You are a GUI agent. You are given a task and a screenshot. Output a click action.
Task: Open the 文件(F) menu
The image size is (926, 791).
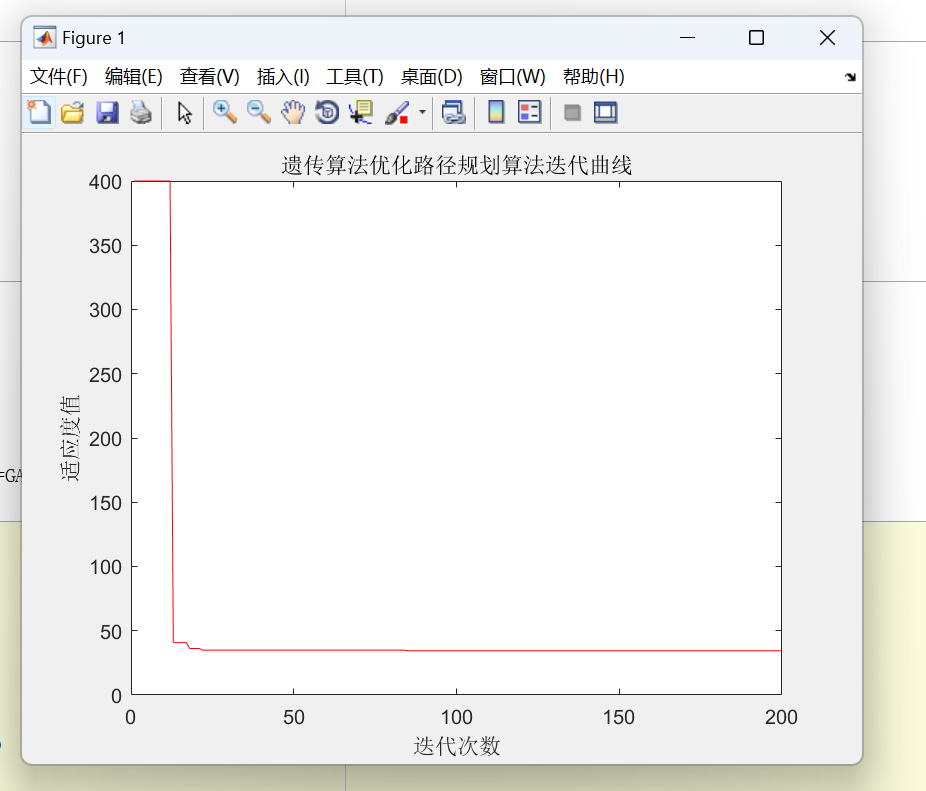click(x=59, y=77)
